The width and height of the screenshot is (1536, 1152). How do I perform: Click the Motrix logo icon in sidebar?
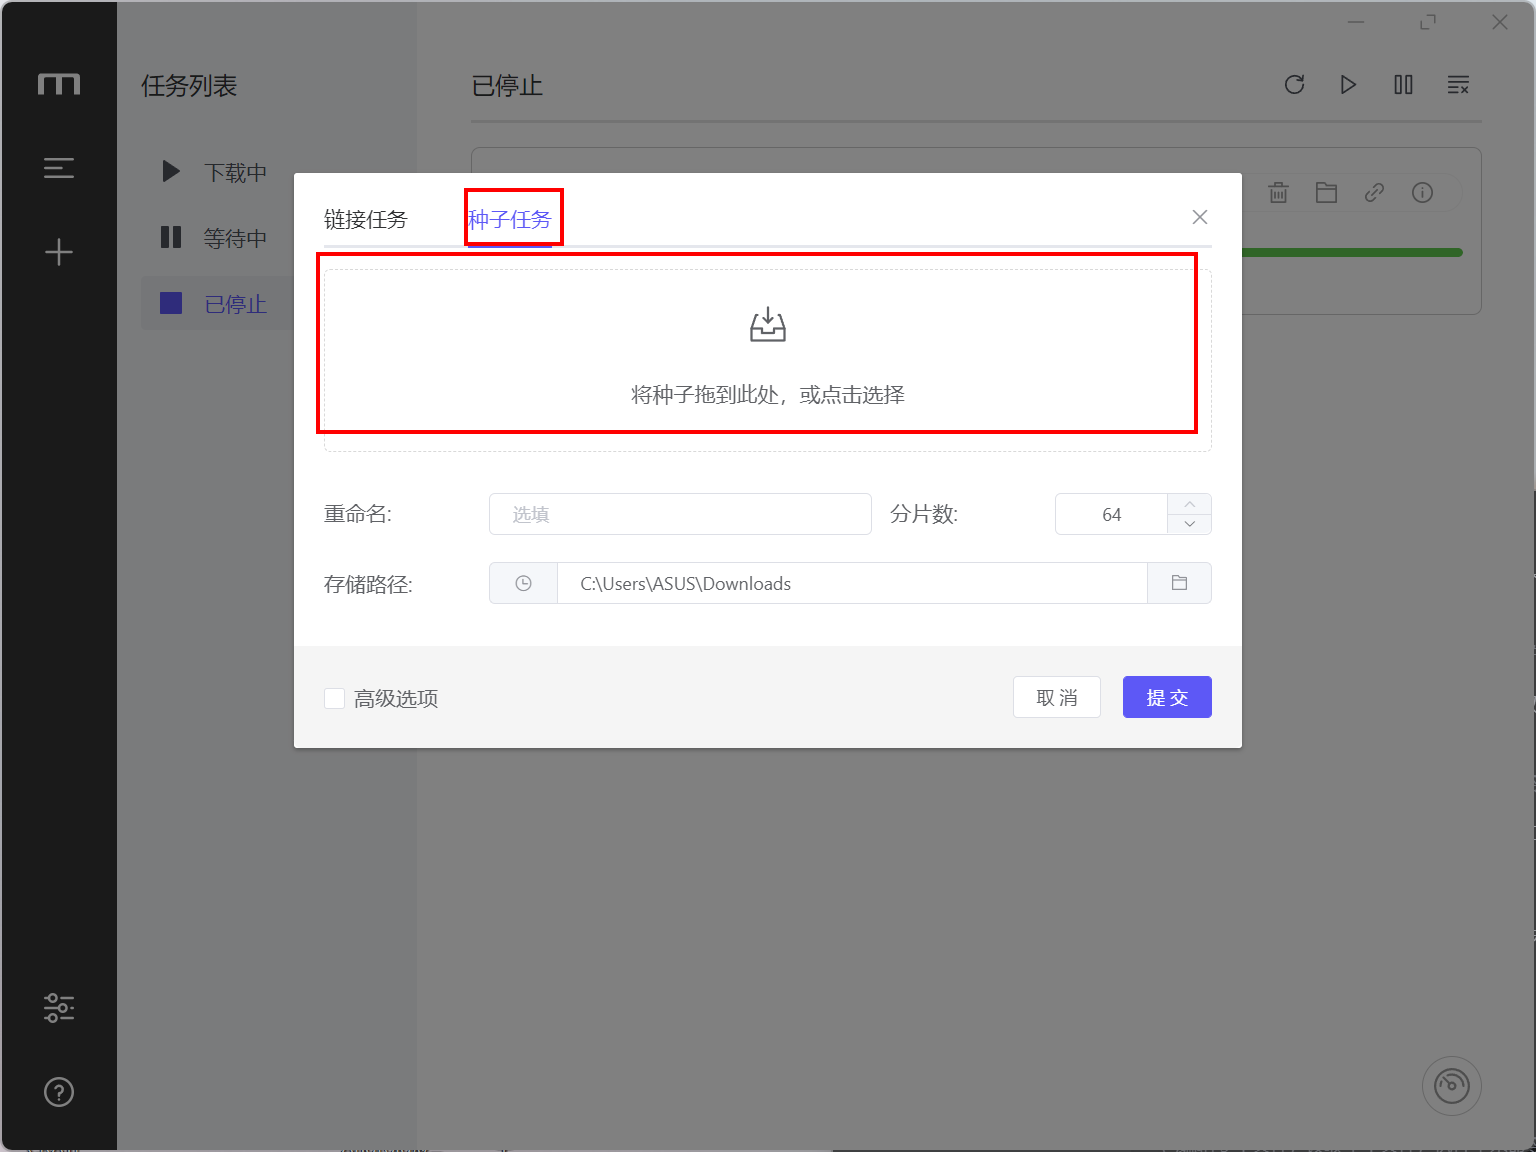click(x=59, y=84)
